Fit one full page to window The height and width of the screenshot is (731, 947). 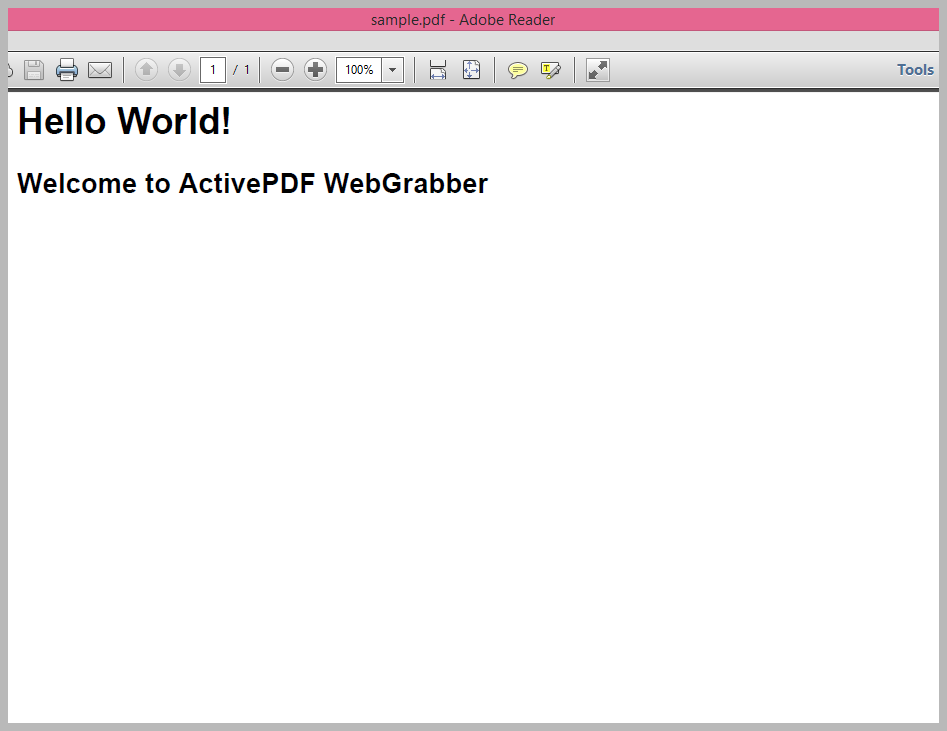(472, 70)
